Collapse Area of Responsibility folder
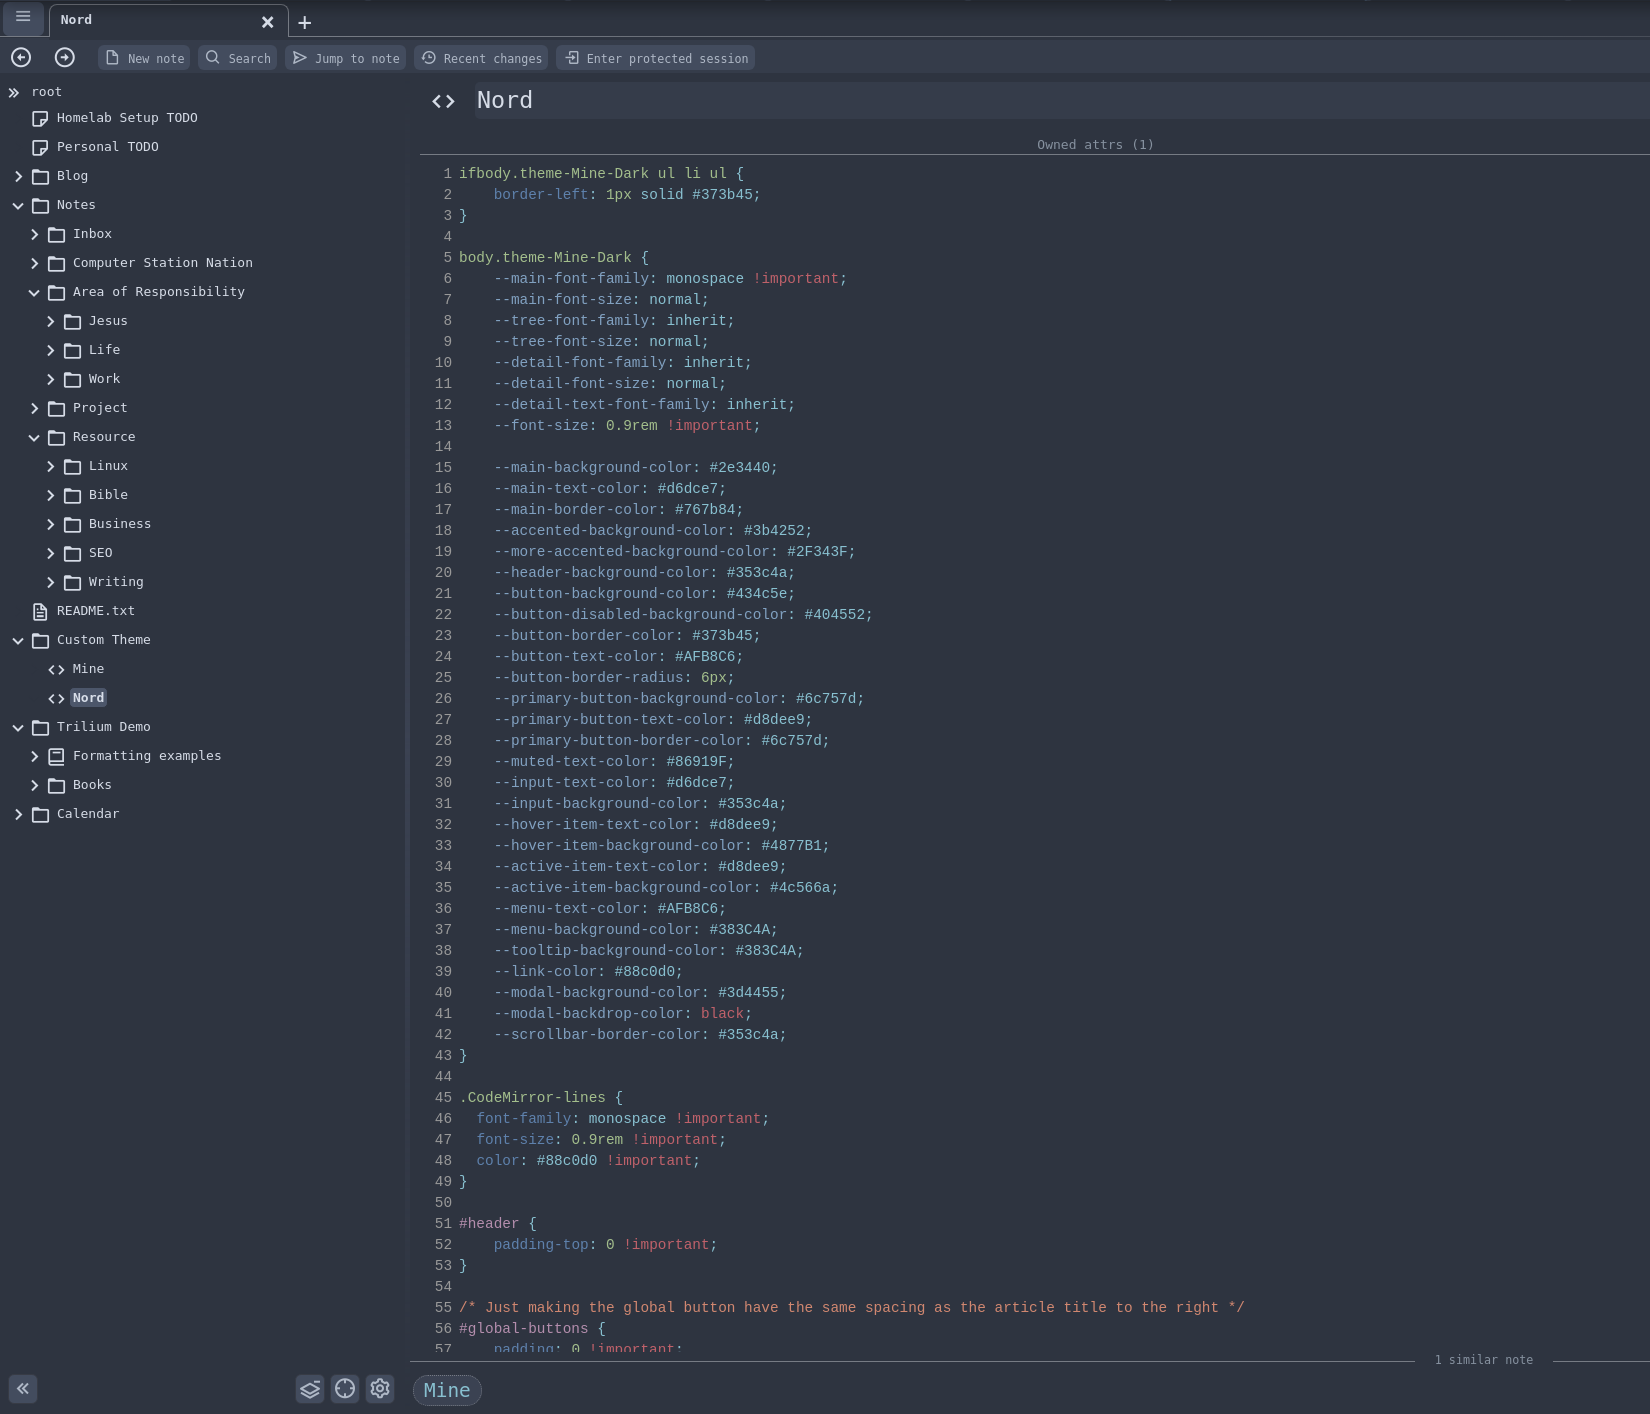This screenshot has height=1414, width=1650. coord(34,292)
